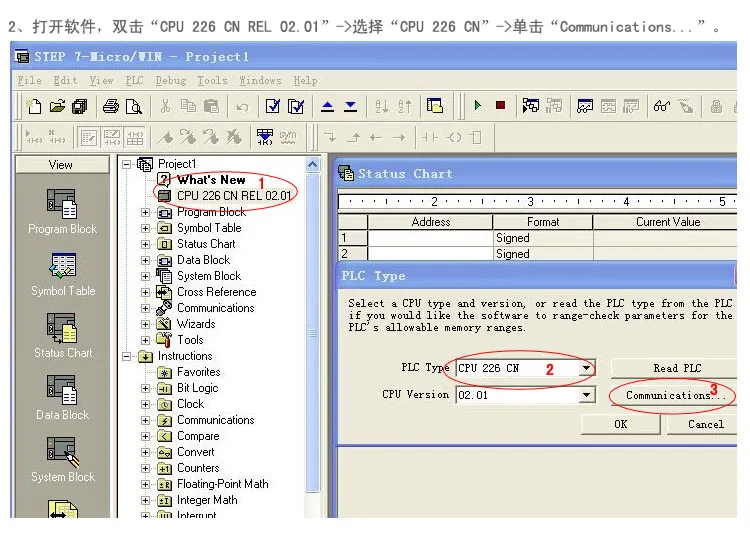This screenshot has width=750, height=542.
Task: Click the Address cell in row 1
Action: [x=430, y=238]
